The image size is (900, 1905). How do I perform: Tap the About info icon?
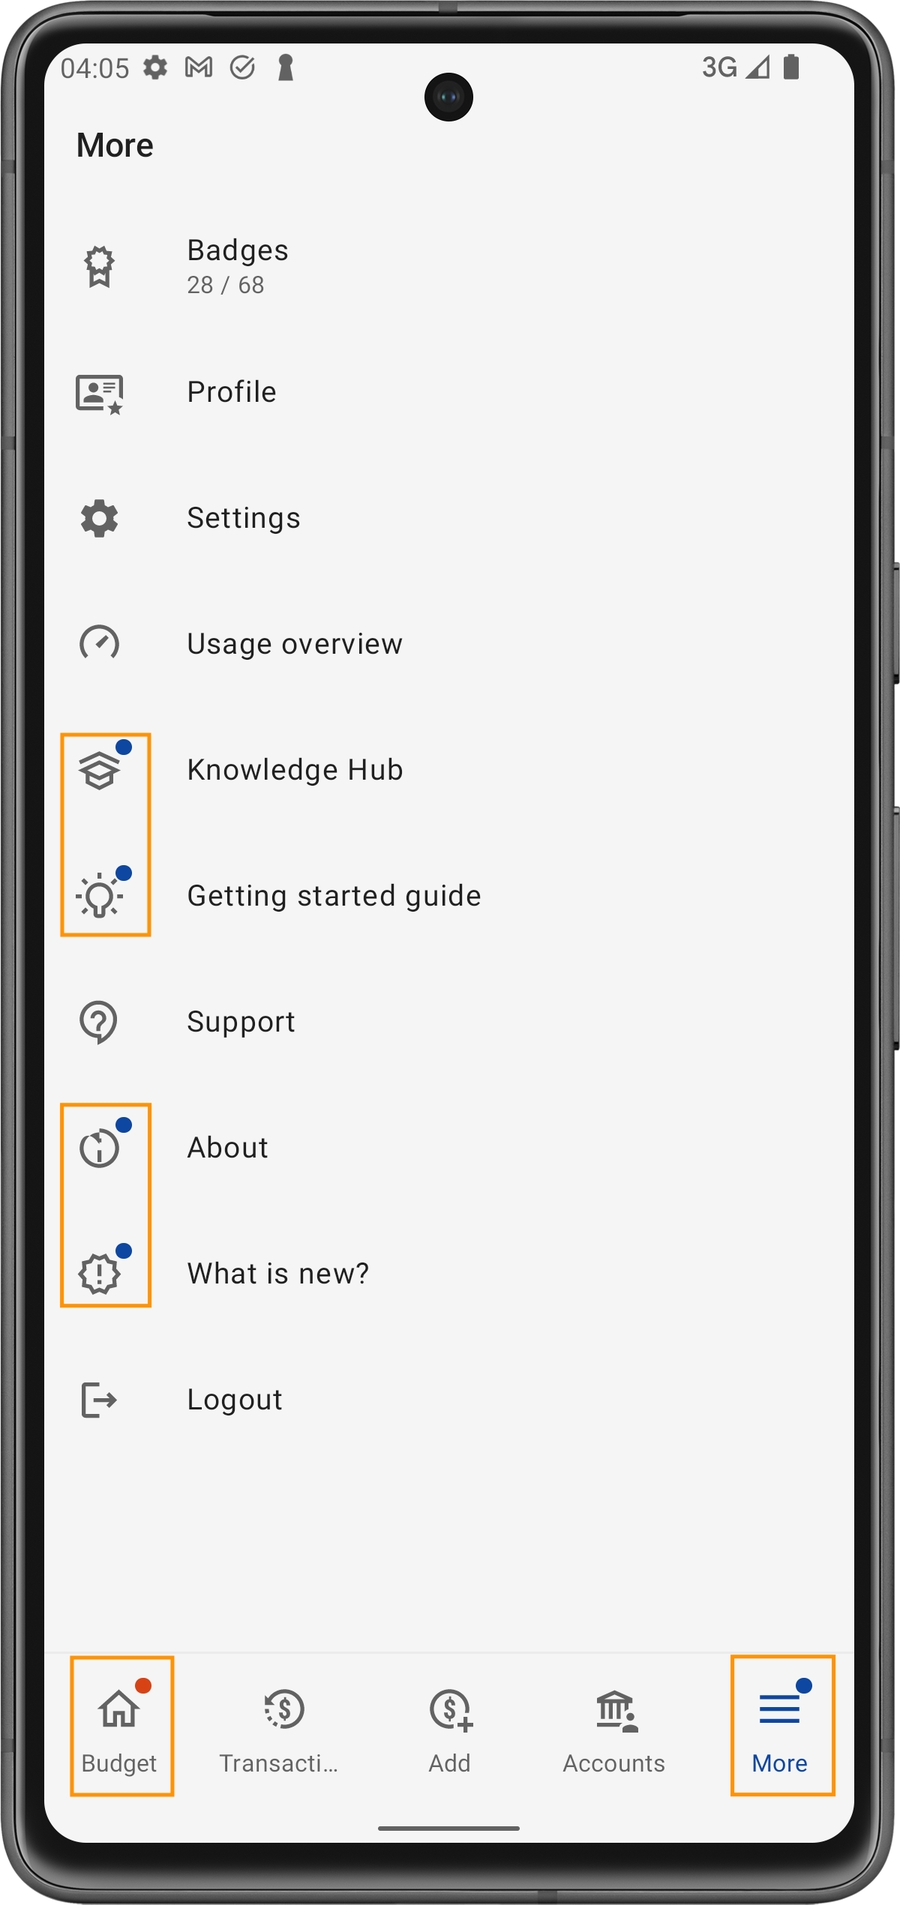[x=99, y=1148]
